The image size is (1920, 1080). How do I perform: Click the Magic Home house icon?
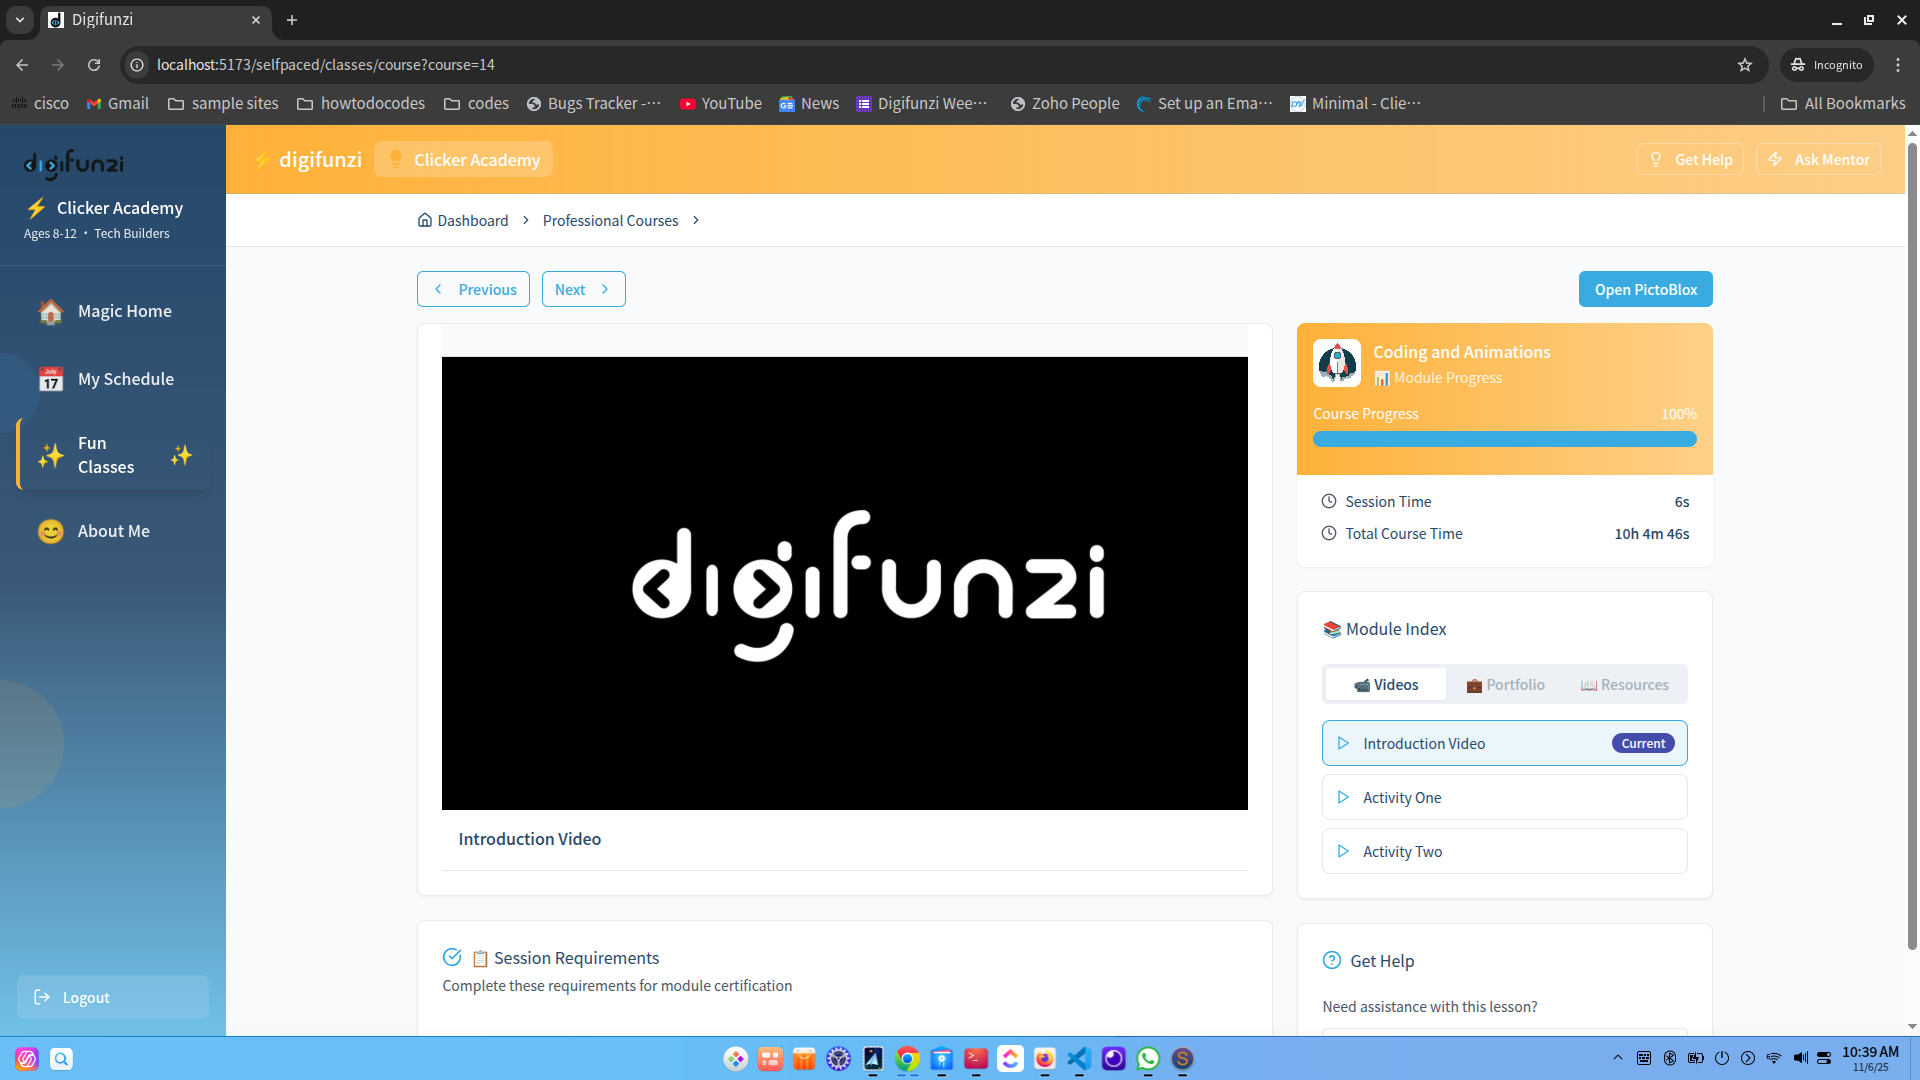pos(51,312)
